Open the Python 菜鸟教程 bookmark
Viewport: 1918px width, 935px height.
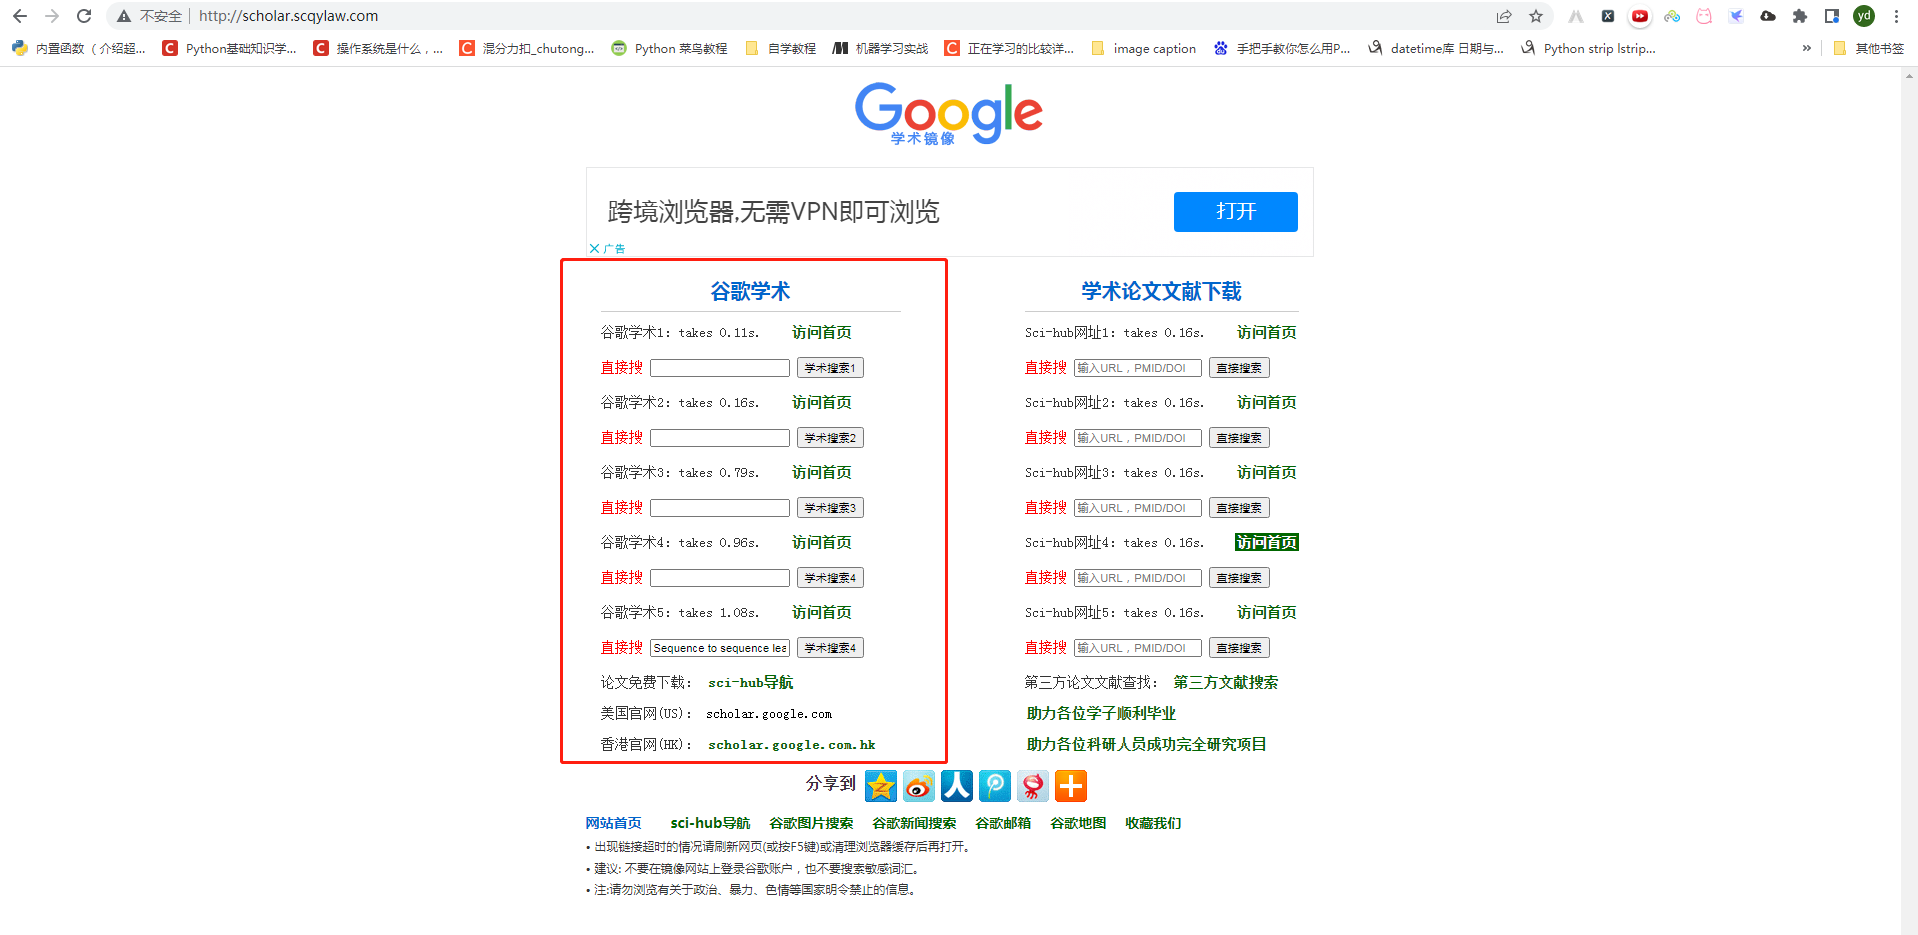point(669,48)
